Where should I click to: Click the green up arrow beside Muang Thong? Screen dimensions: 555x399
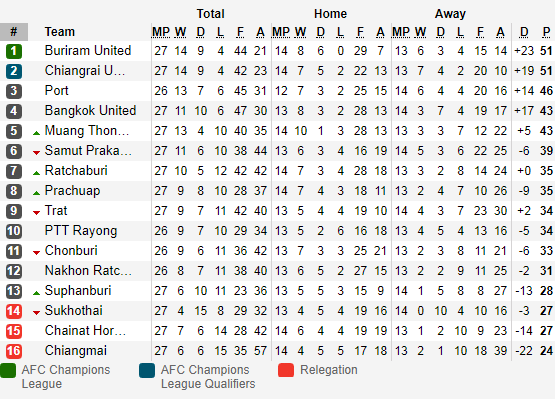click(36, 133)
